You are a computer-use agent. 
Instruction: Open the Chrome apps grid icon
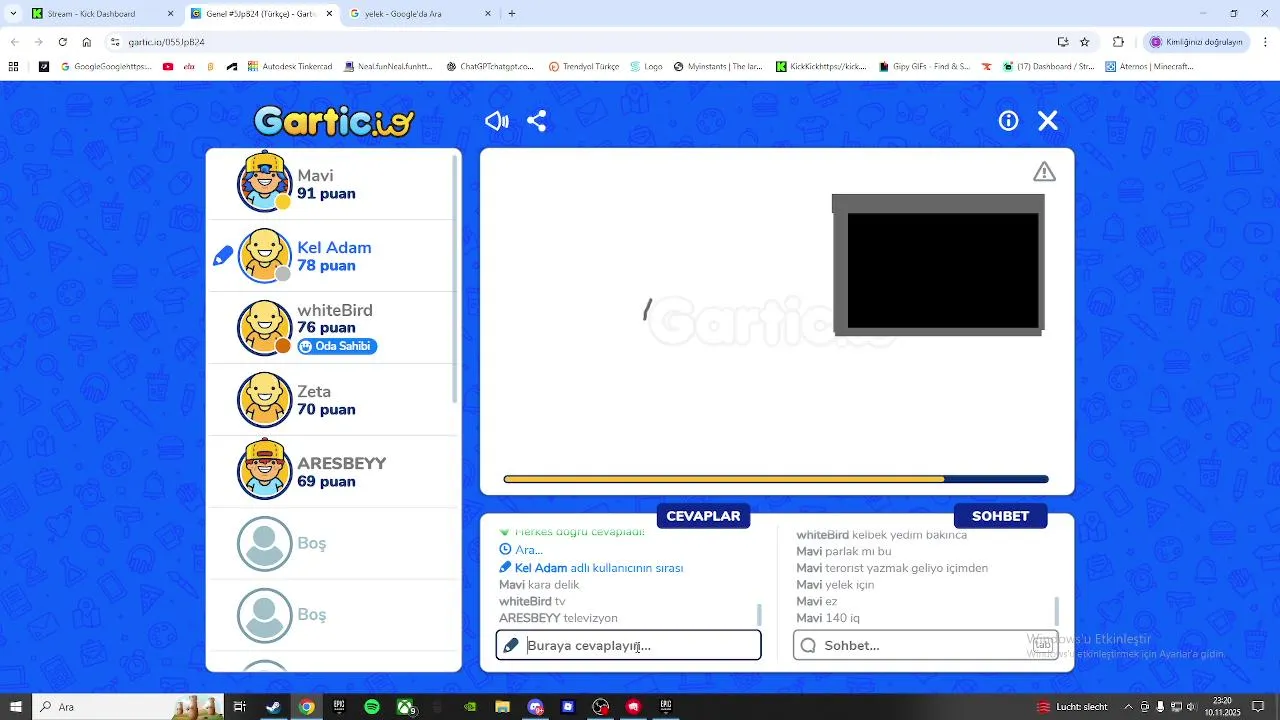point(13,67)
